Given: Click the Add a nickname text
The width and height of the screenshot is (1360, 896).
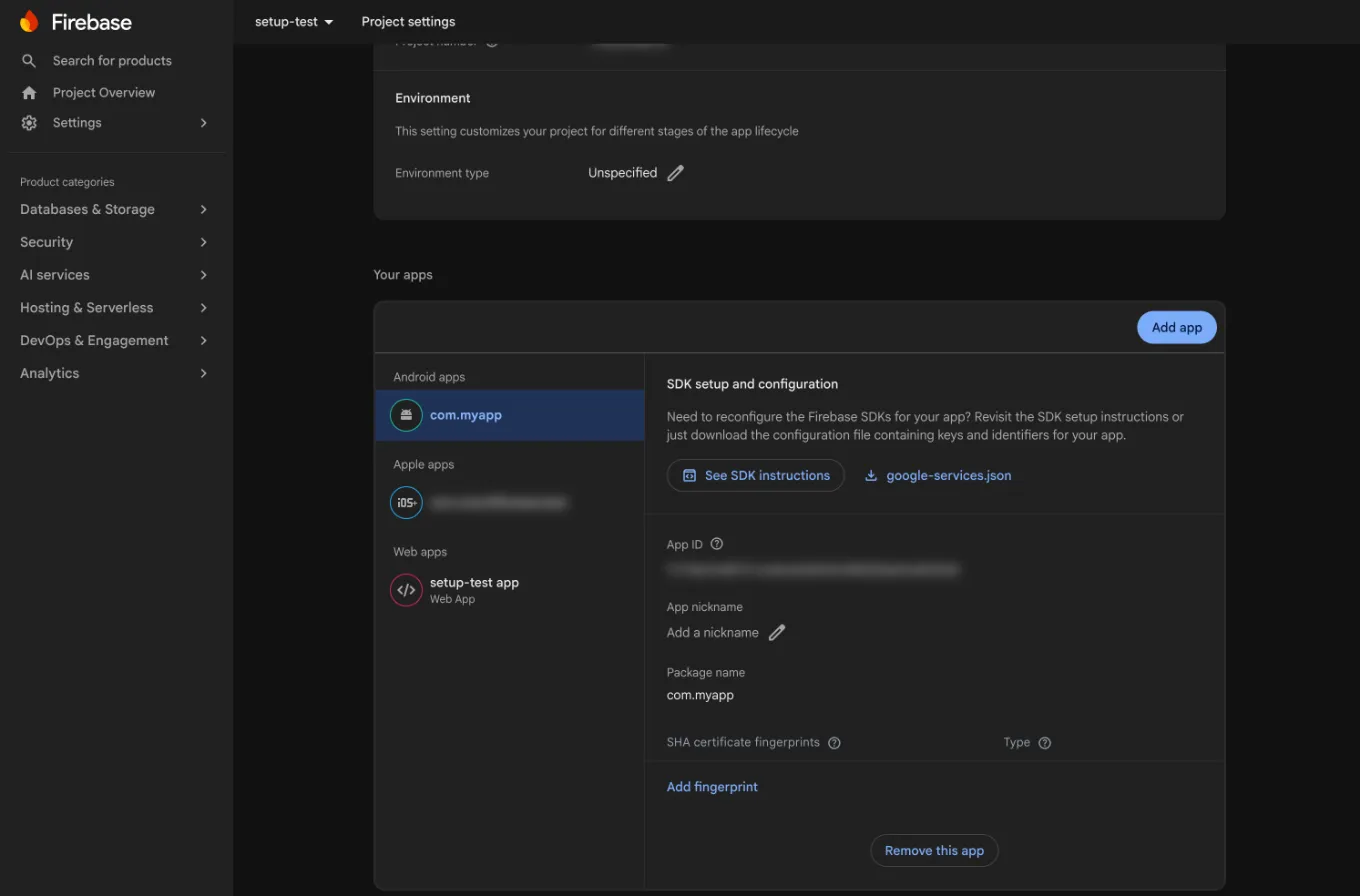Looking at the screenshot, I should coord(713,633).
